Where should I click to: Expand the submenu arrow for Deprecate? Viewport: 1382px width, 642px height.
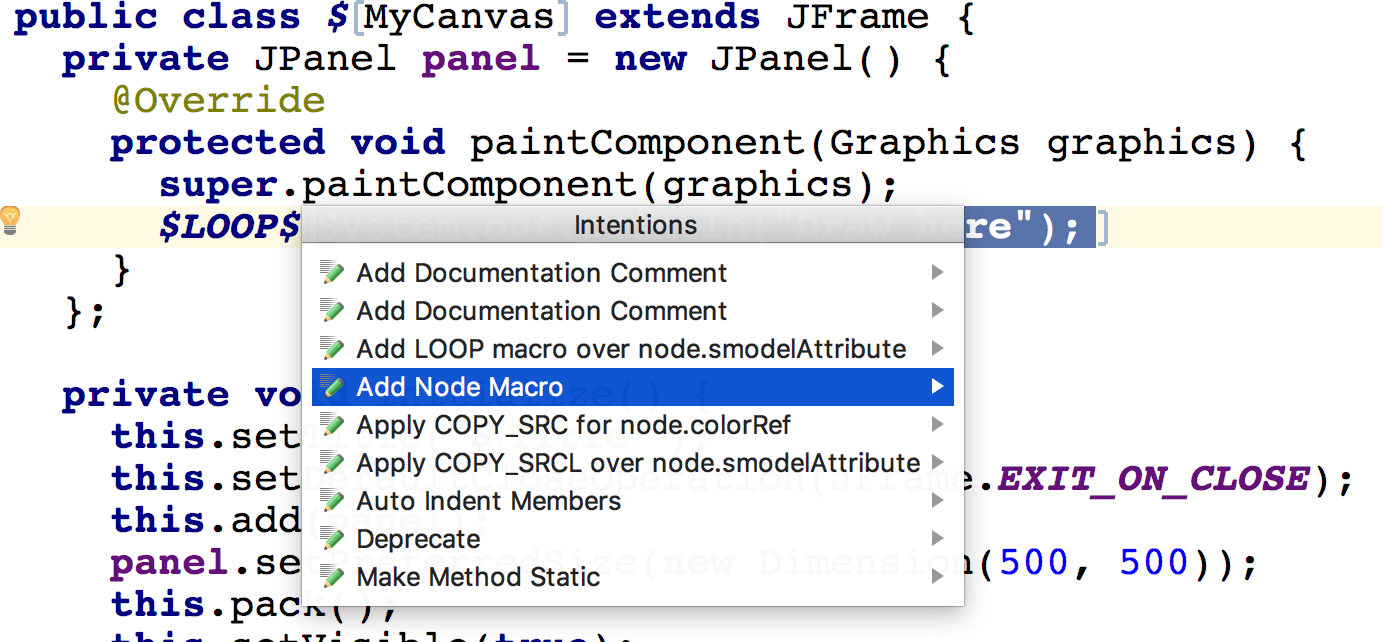pyautogui.click(x=937, y=539)
